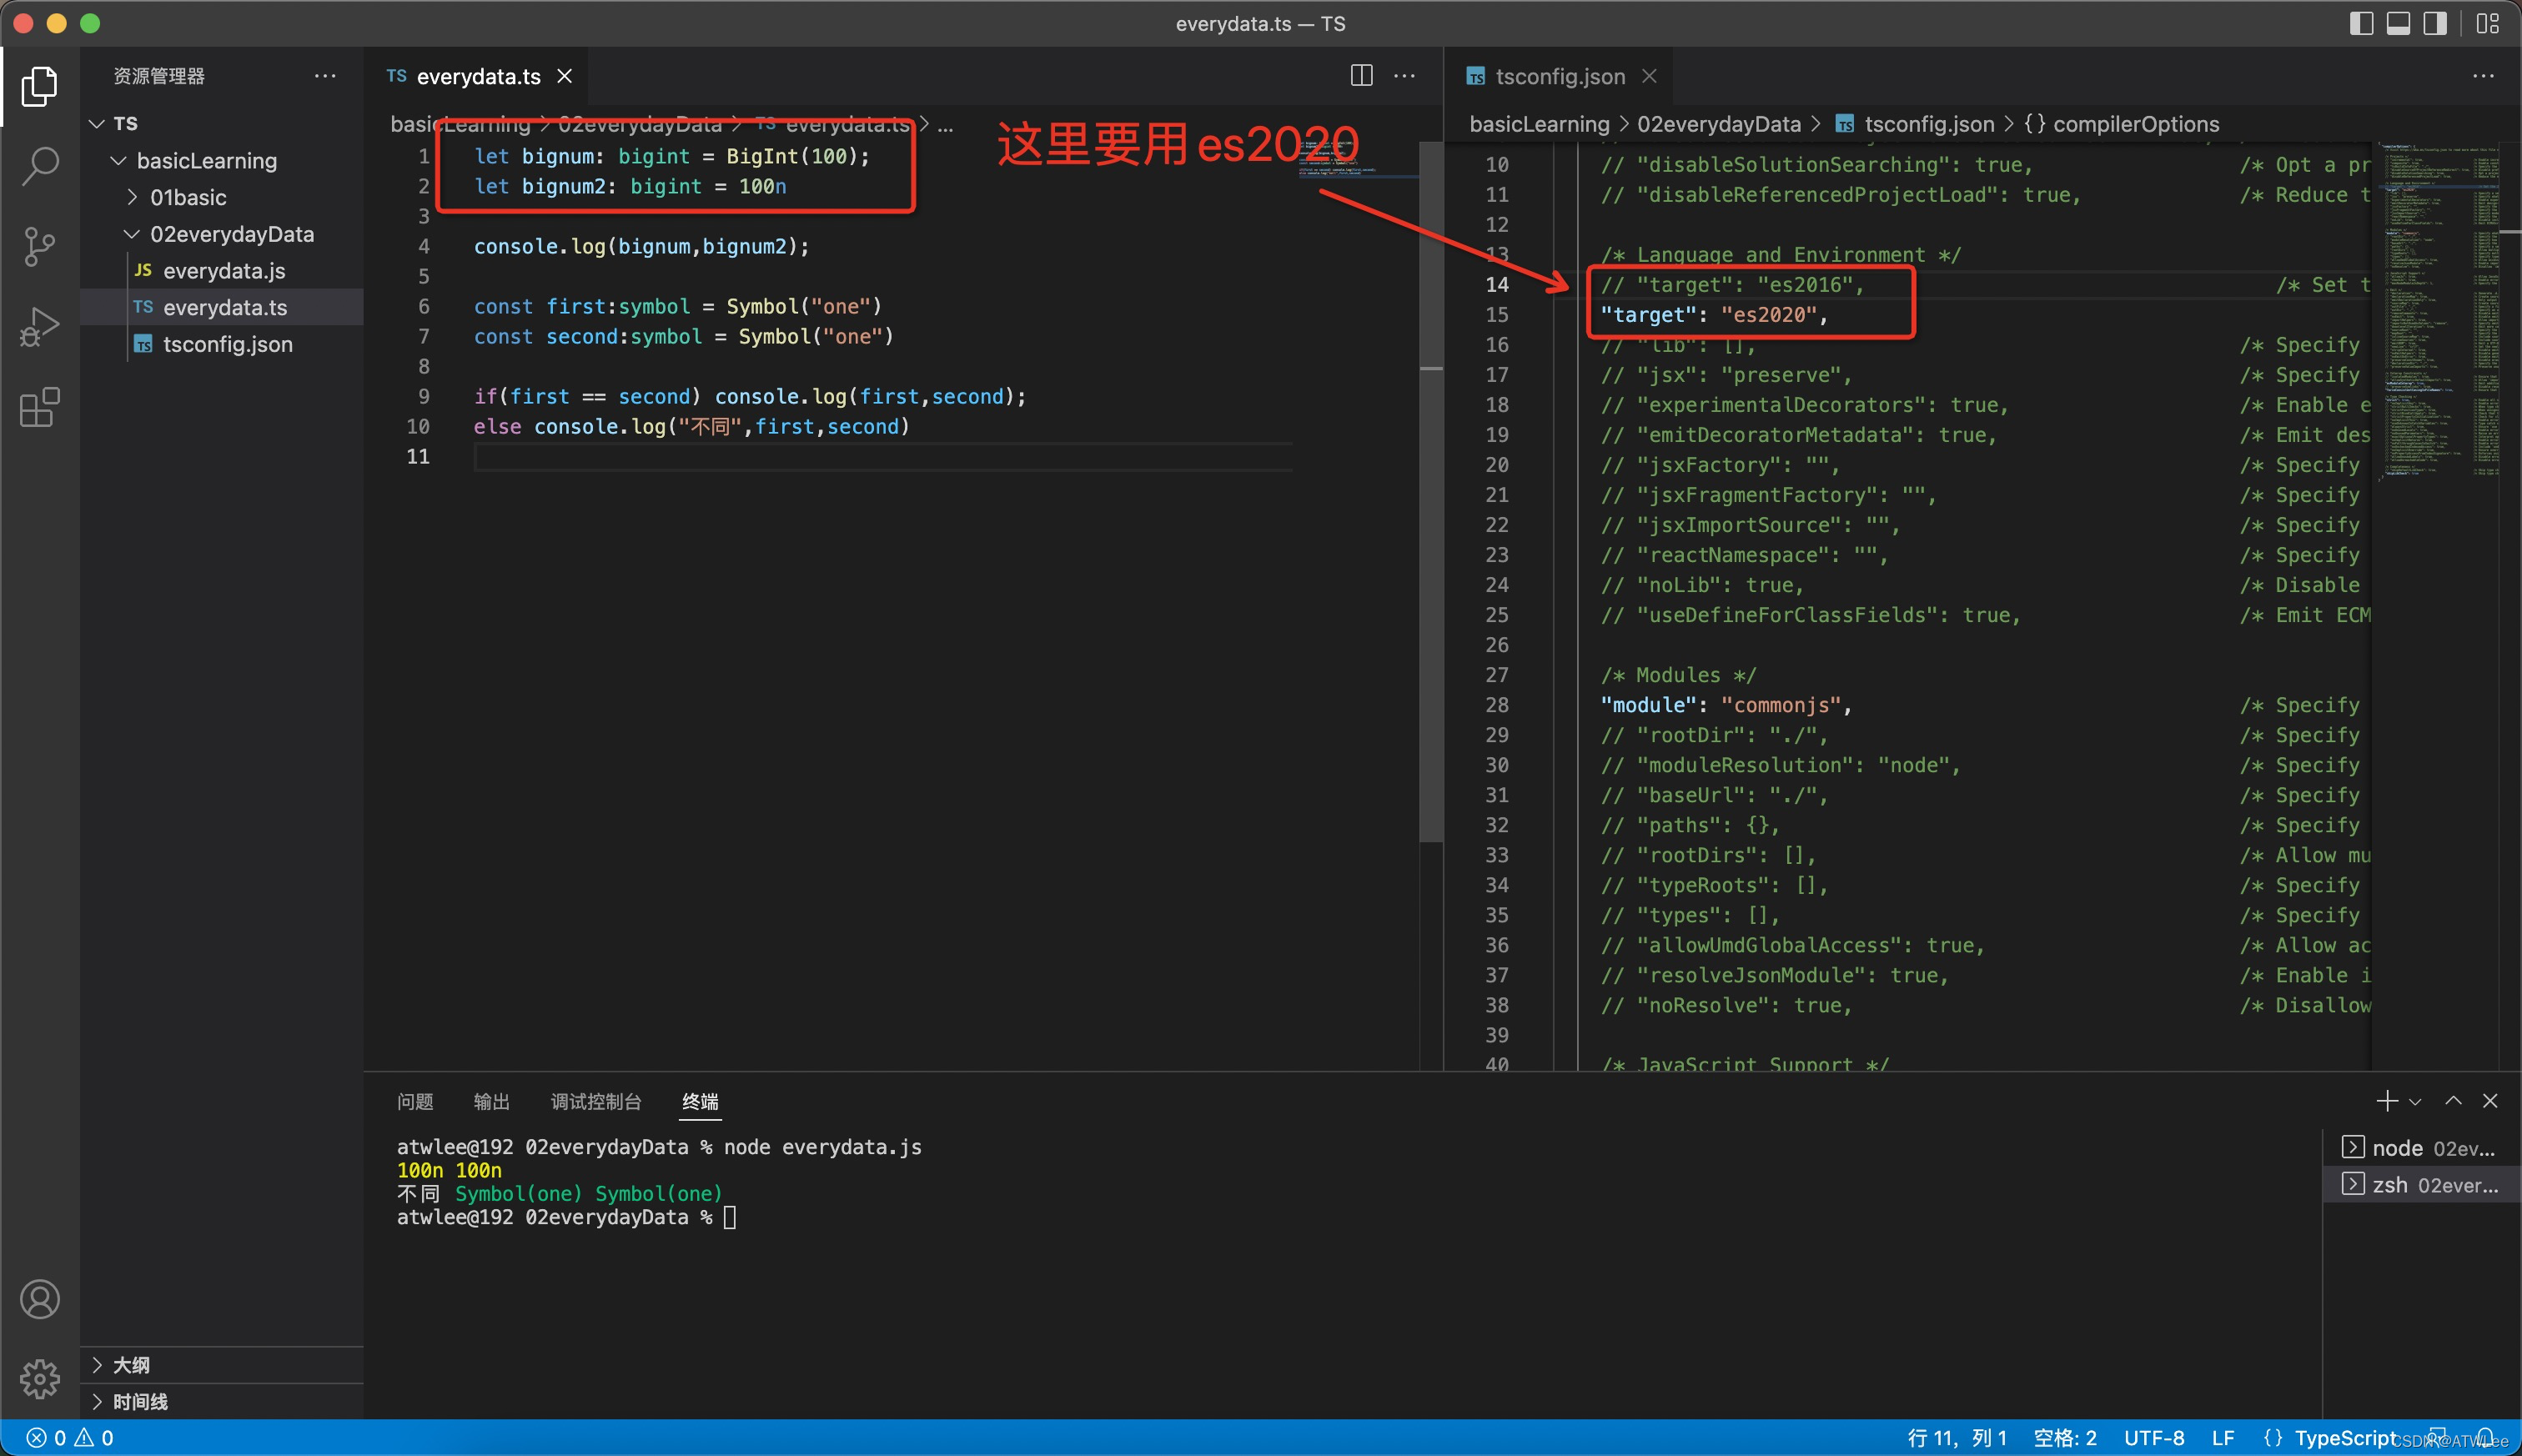Click the terminal prompt input line
This screenshot has height=1456, width=2522.
tap(566, 1217)
